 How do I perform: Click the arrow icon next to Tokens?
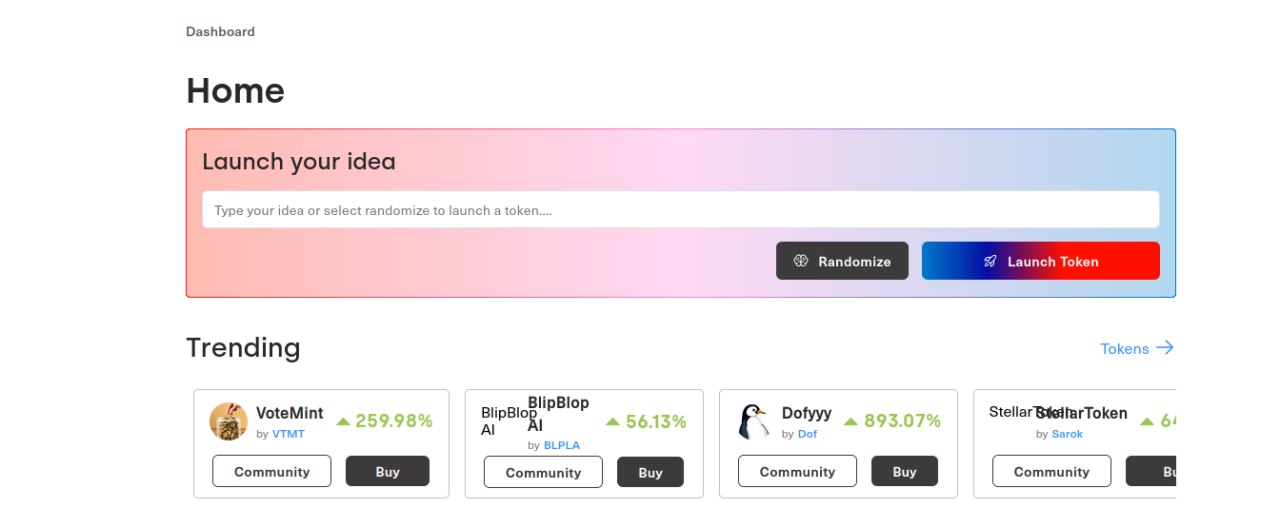(x=1165, y=348)
